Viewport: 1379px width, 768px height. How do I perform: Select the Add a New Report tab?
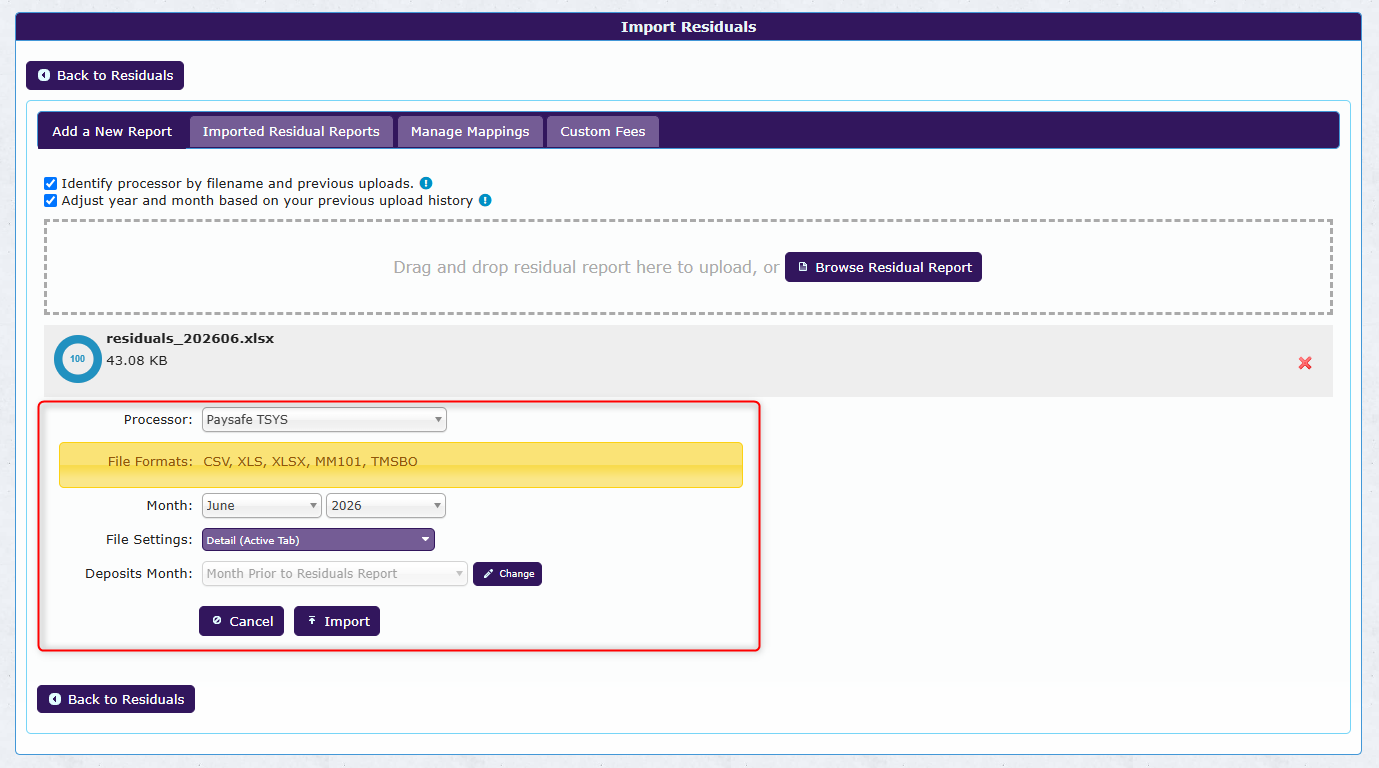(112, 131)
